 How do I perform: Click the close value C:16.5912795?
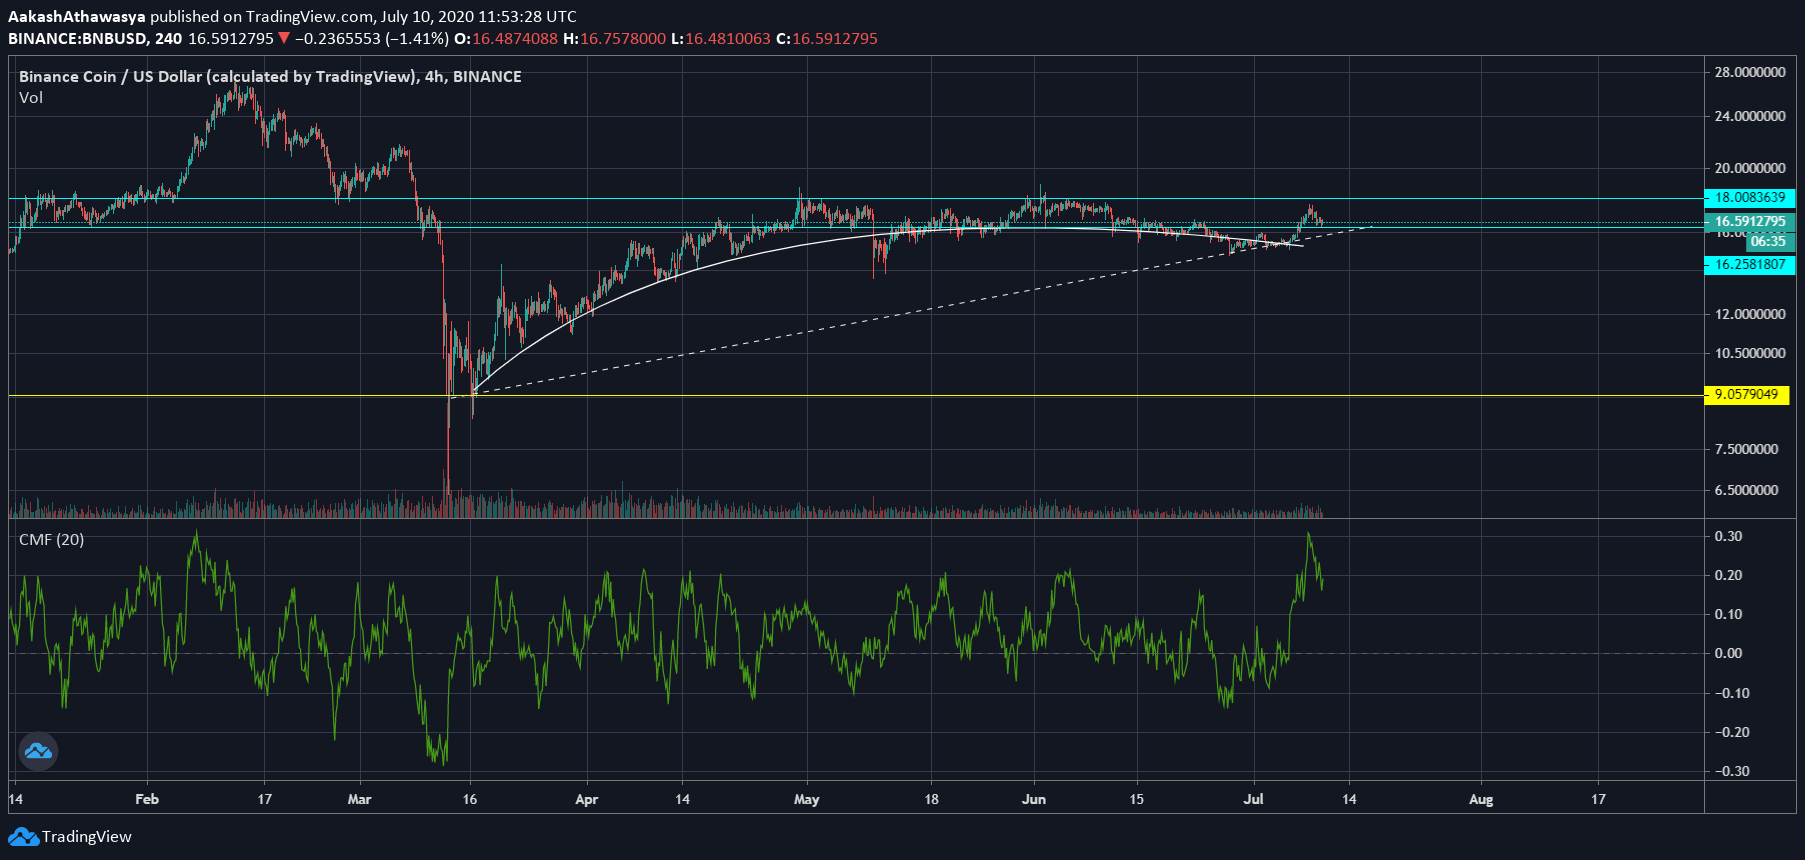point(827,39)
